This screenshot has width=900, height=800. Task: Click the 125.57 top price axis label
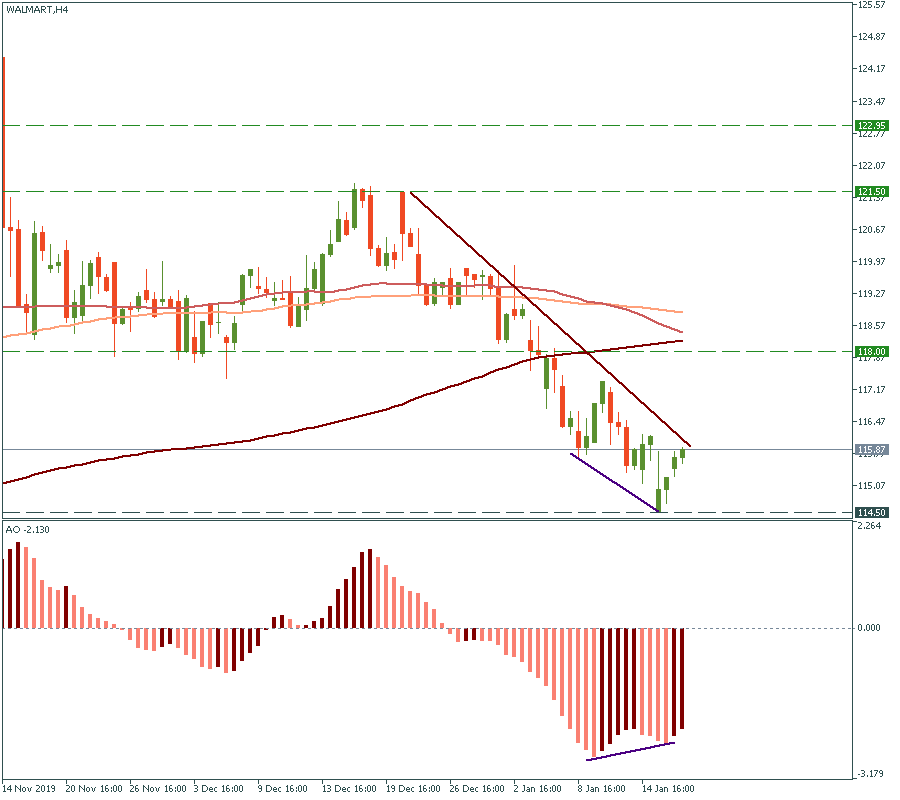(x=871, y=6)
